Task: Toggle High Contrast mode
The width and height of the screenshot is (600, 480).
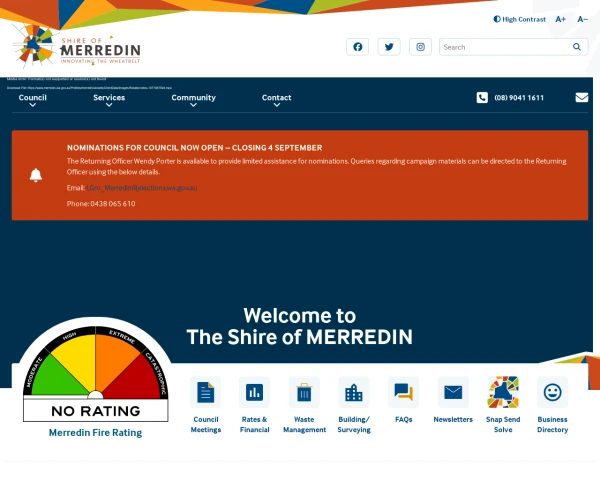Action: click(x=519, y=19)
